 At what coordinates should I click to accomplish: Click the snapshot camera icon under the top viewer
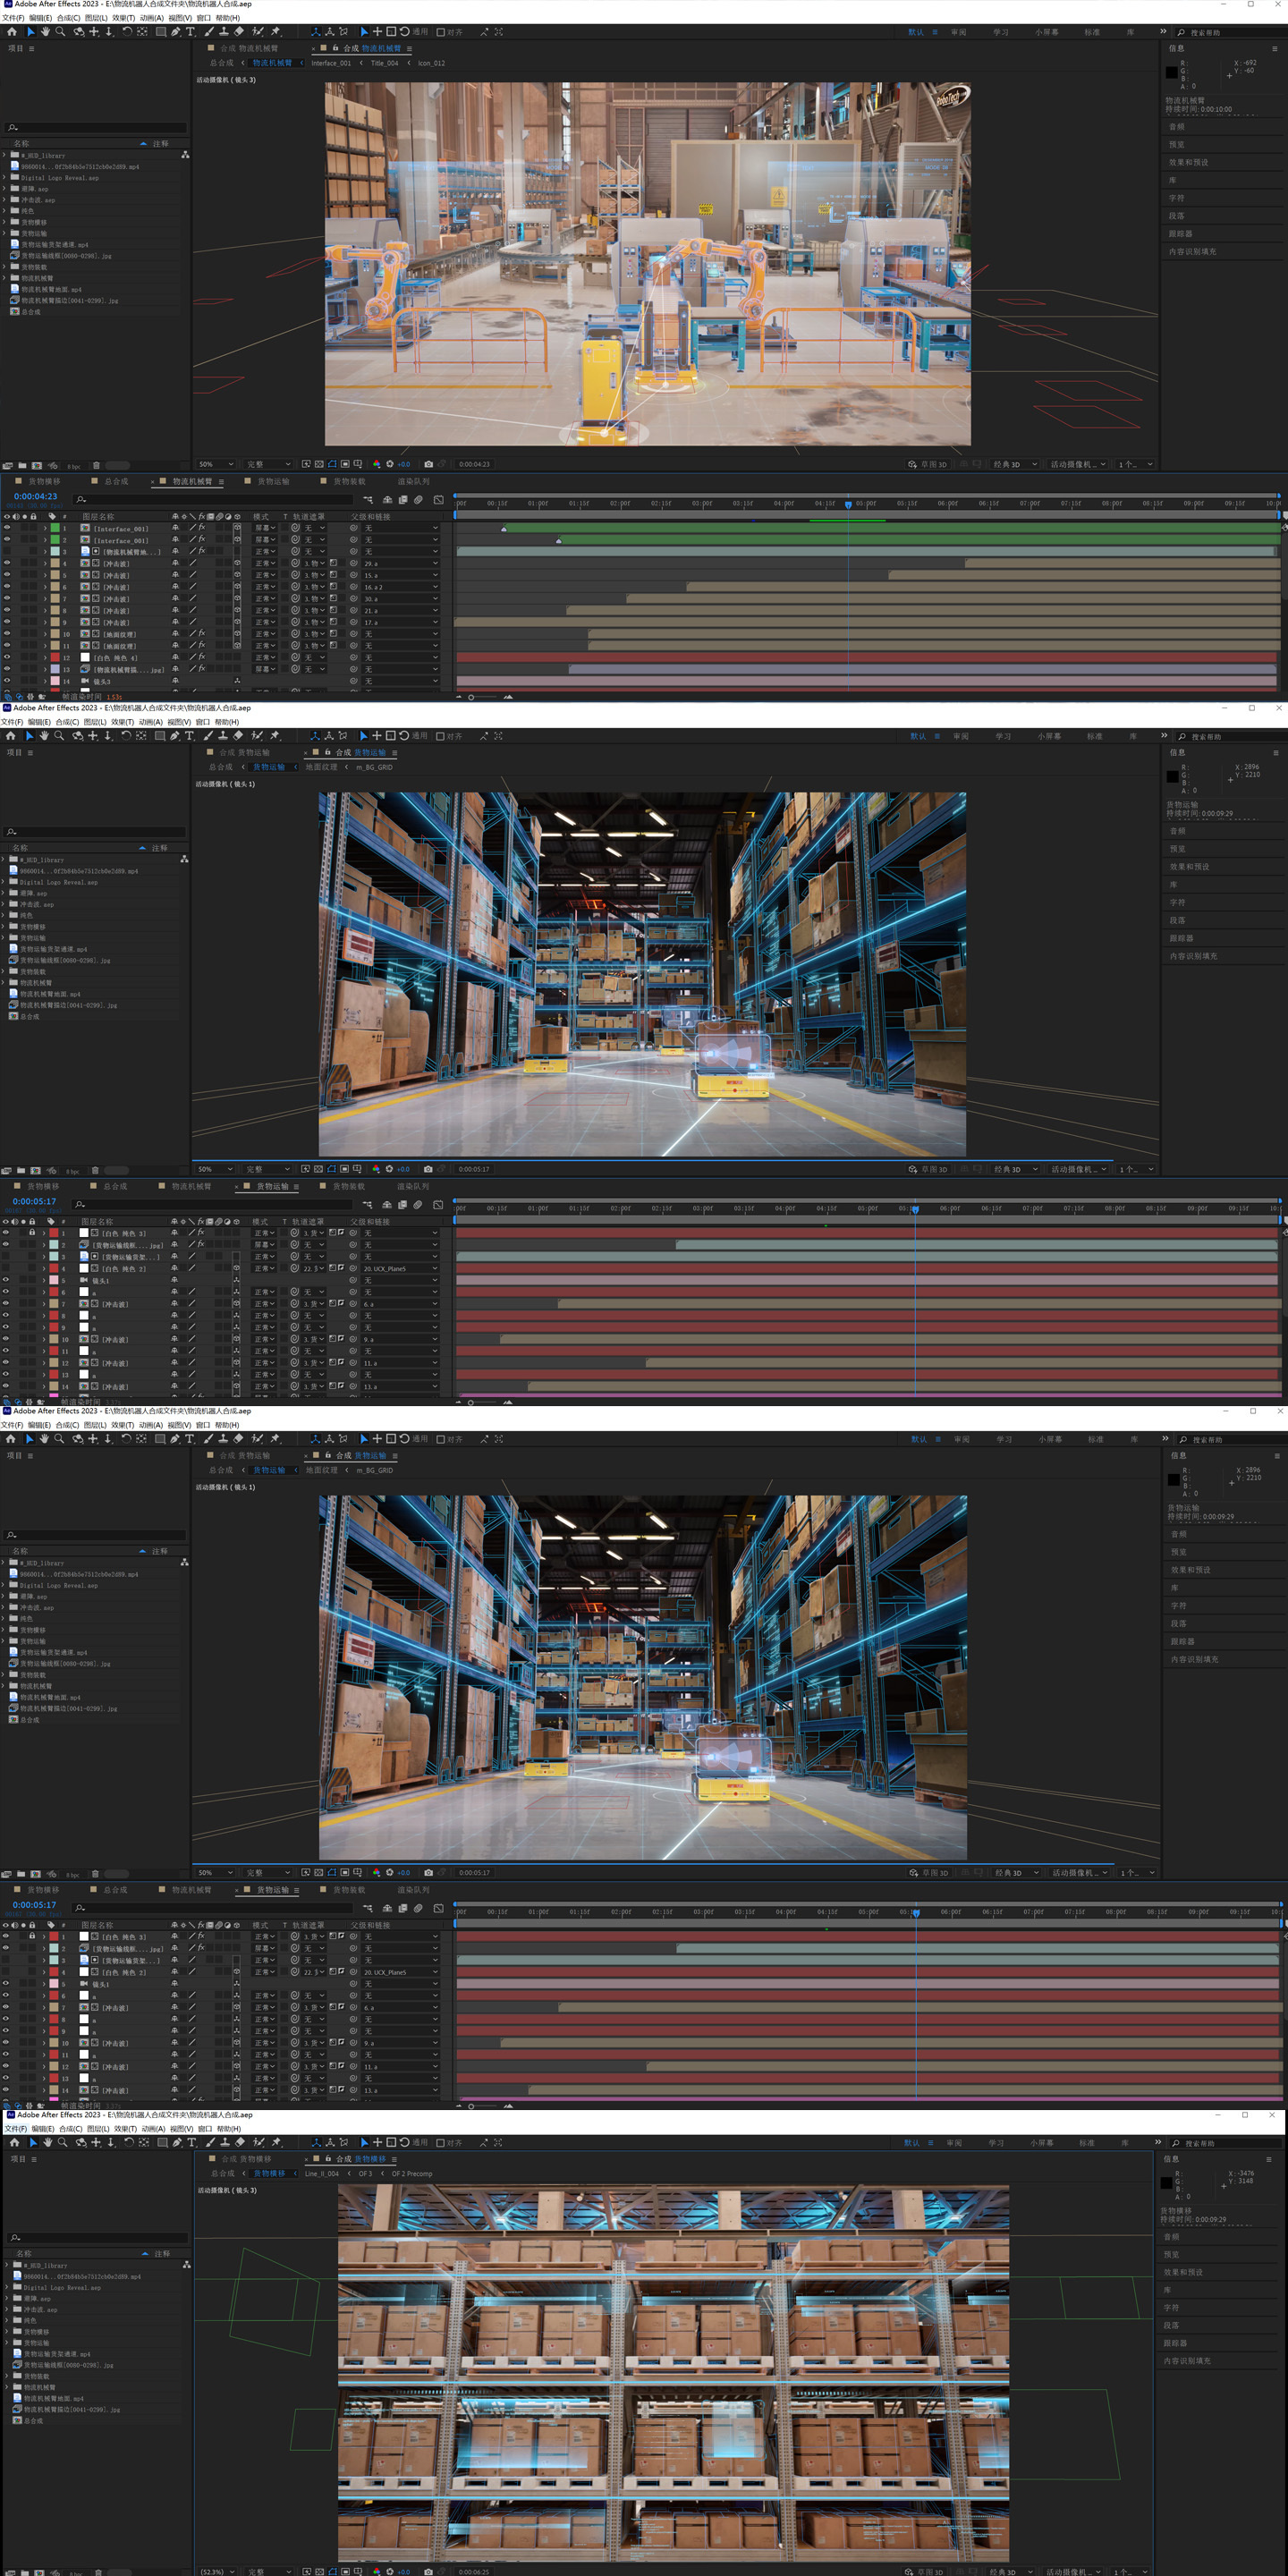428,464
